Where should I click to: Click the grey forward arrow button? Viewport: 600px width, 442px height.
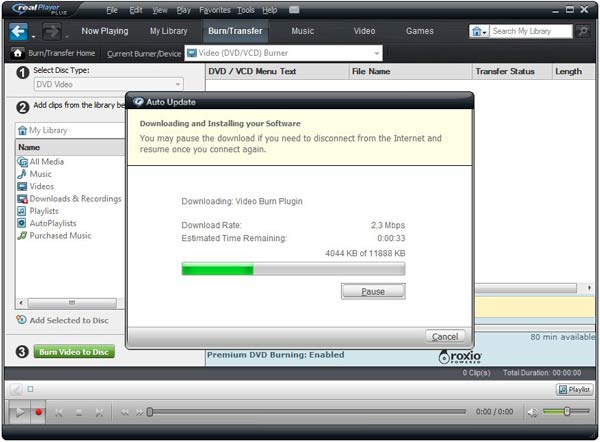pyautogui.click(x=52, y=31)
